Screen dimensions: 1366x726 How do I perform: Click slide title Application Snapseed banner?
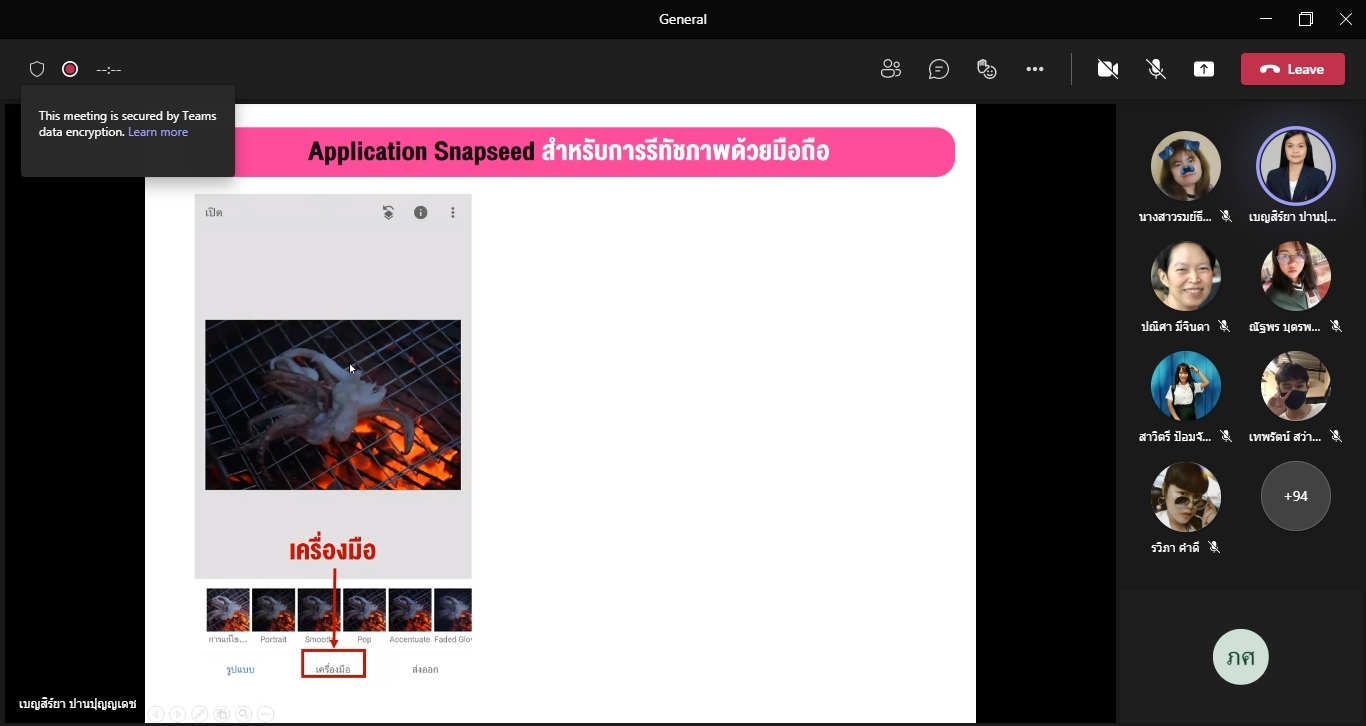tap(568, 152)
